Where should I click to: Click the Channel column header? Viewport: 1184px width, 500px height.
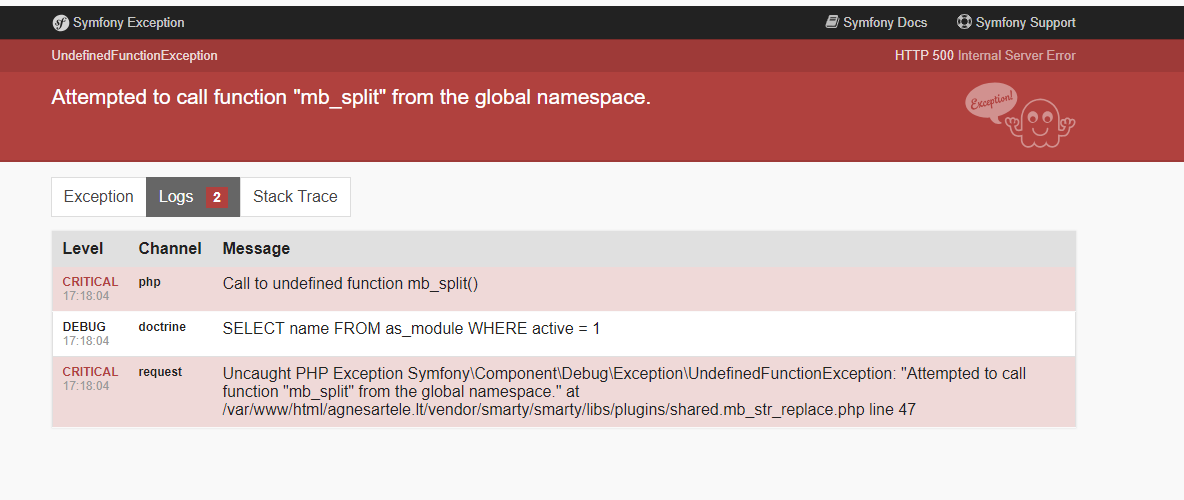pos(170,248)
